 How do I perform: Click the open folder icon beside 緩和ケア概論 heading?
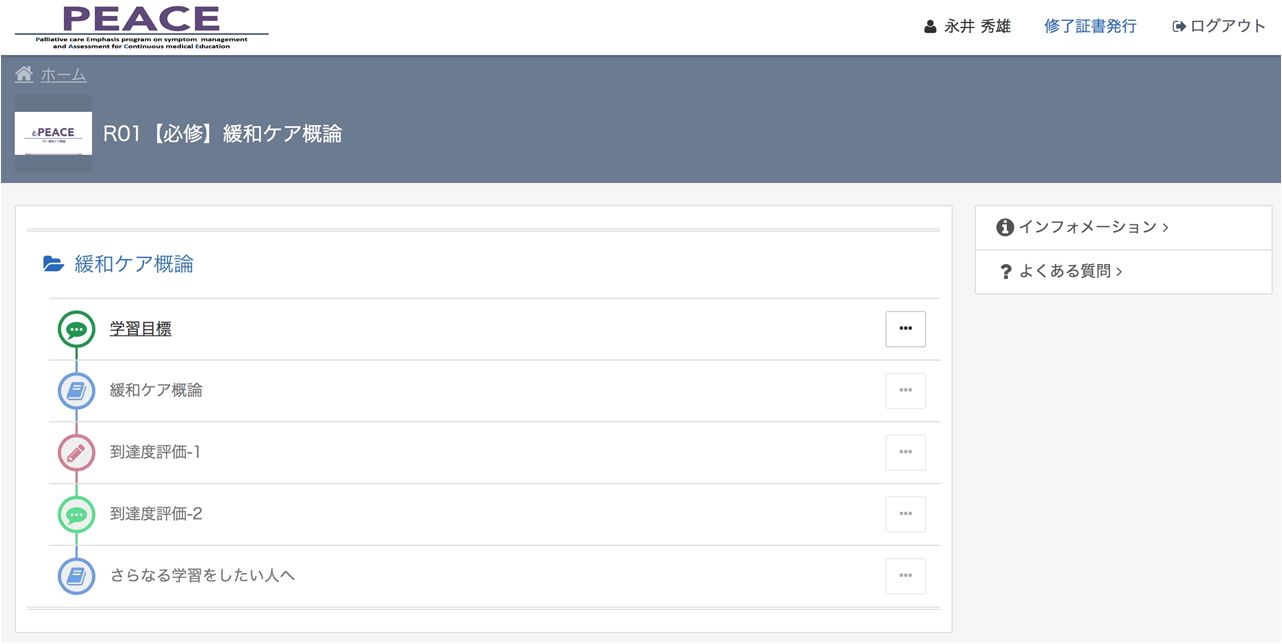(x=54, y=264)
